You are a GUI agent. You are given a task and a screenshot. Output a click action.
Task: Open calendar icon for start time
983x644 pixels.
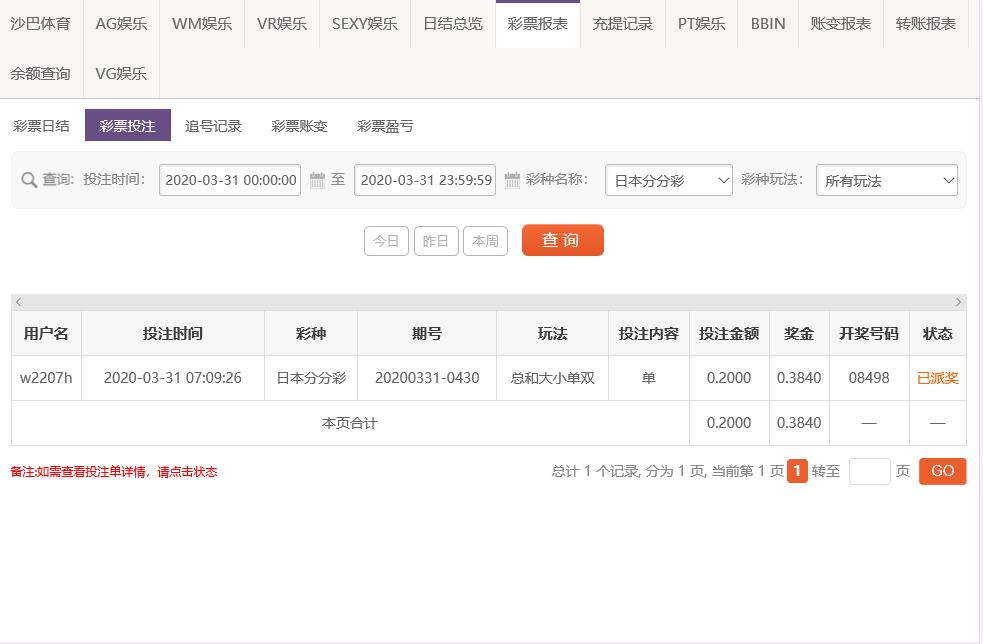(317, 180)
